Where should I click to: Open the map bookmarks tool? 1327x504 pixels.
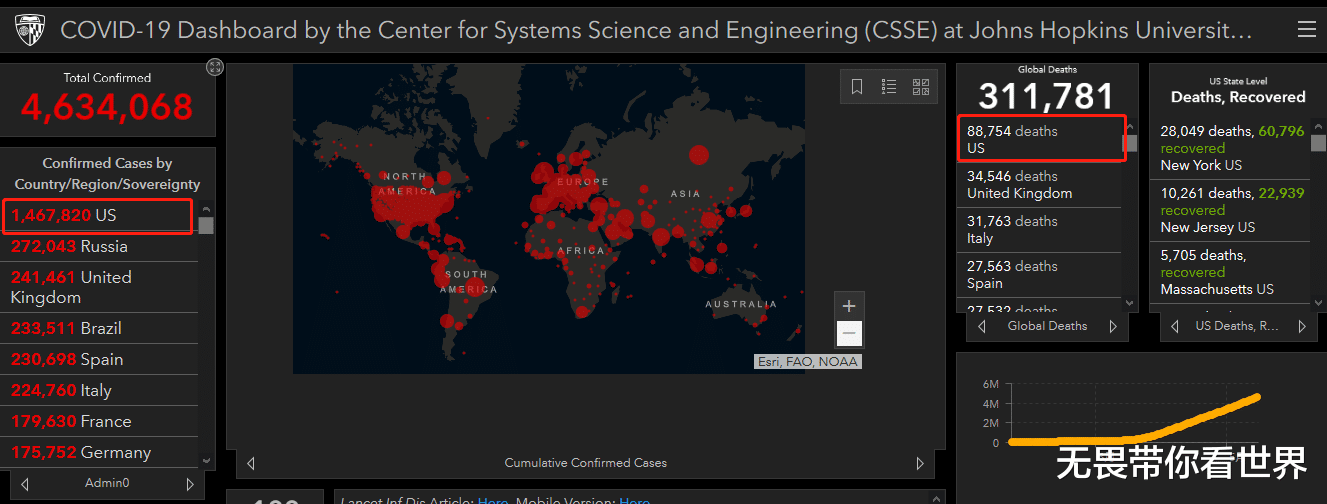coord(857,87)
